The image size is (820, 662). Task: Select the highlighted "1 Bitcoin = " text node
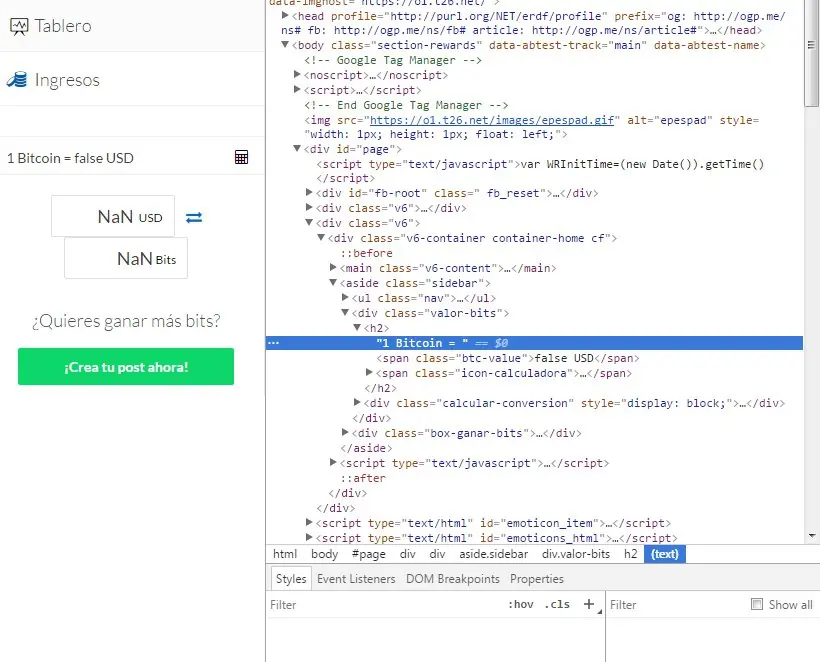pos(534,343)
